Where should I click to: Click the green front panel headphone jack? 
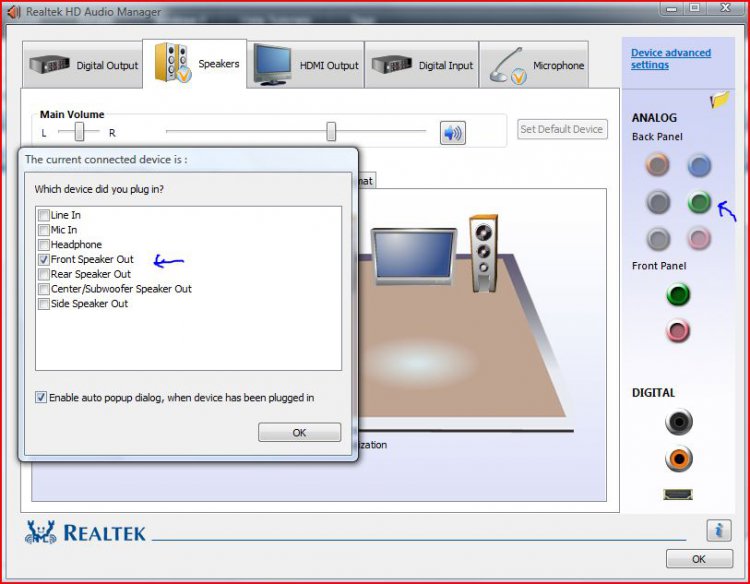click(x=678, y=294)
